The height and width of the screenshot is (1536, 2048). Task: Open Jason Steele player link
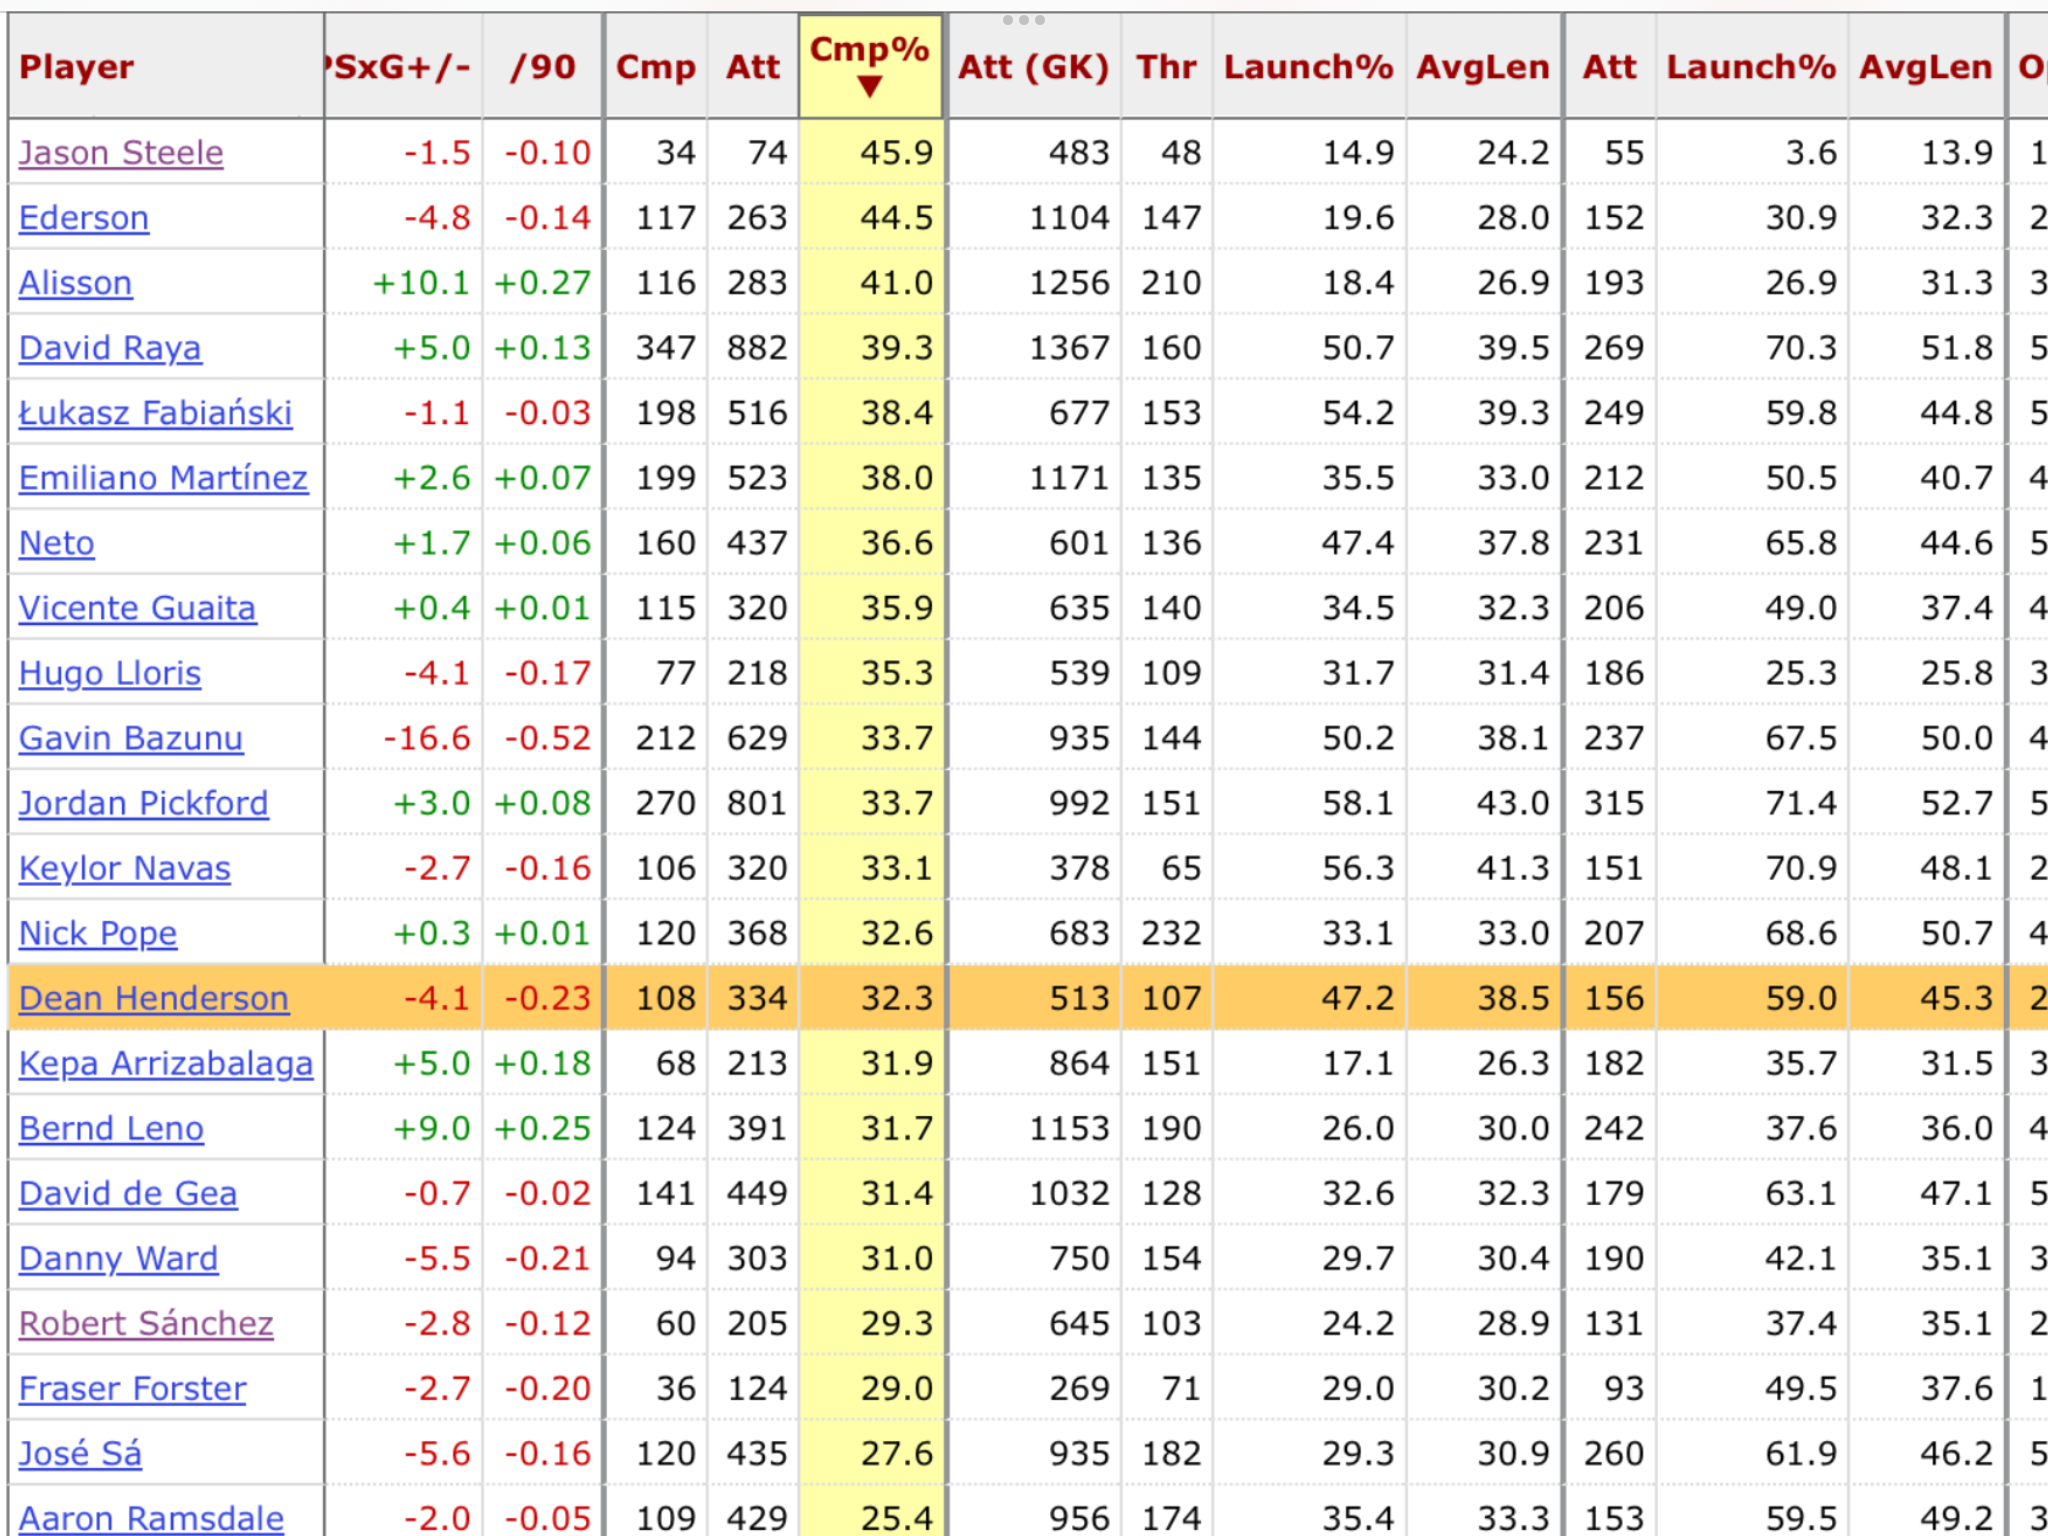tap(121, 153)
